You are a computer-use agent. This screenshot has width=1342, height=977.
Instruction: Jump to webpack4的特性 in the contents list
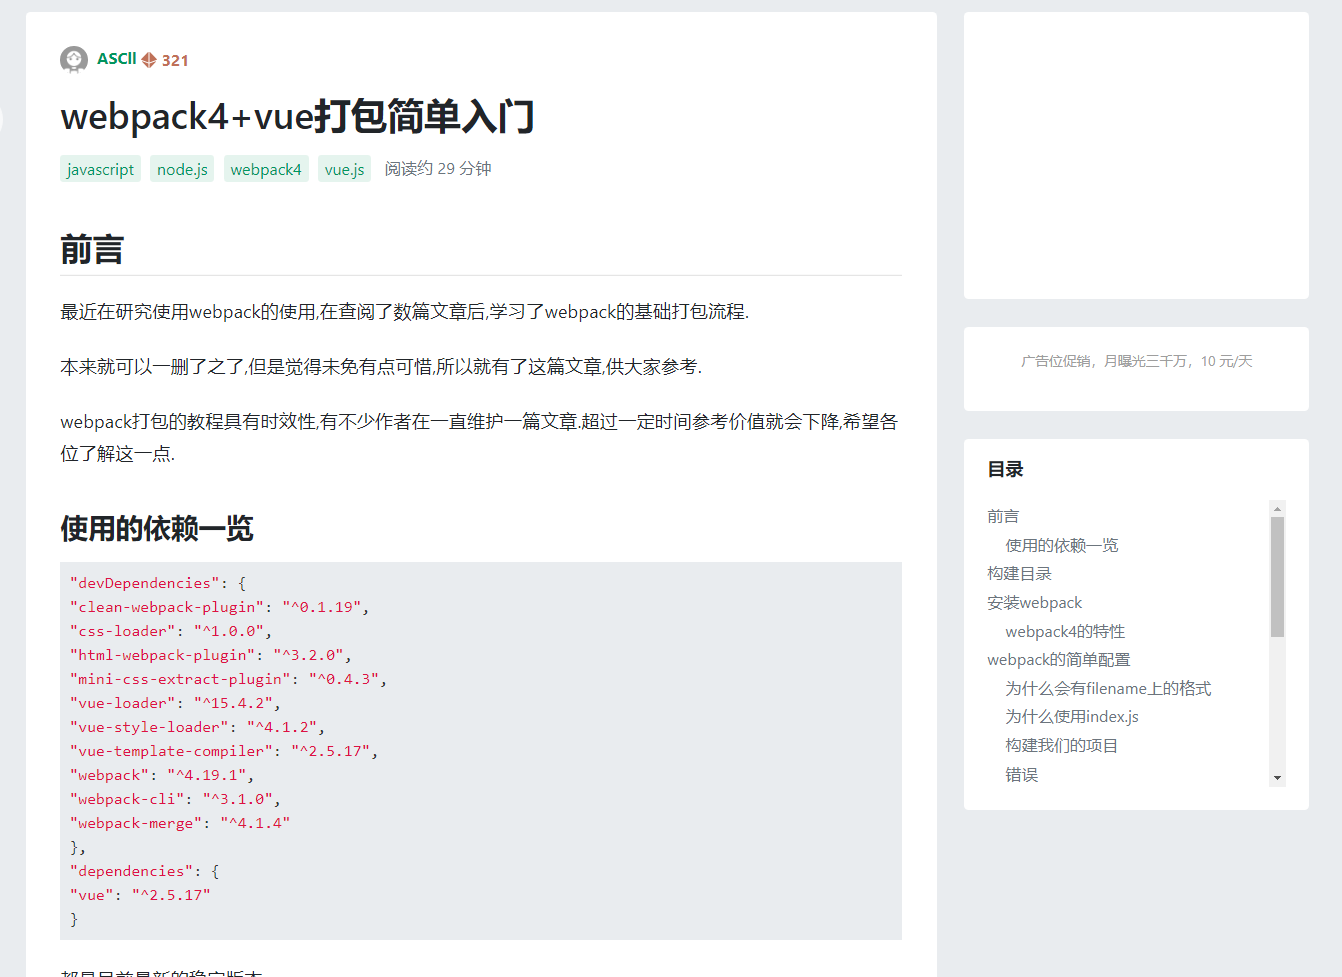pyautogui.click(x=1065, y=632)
